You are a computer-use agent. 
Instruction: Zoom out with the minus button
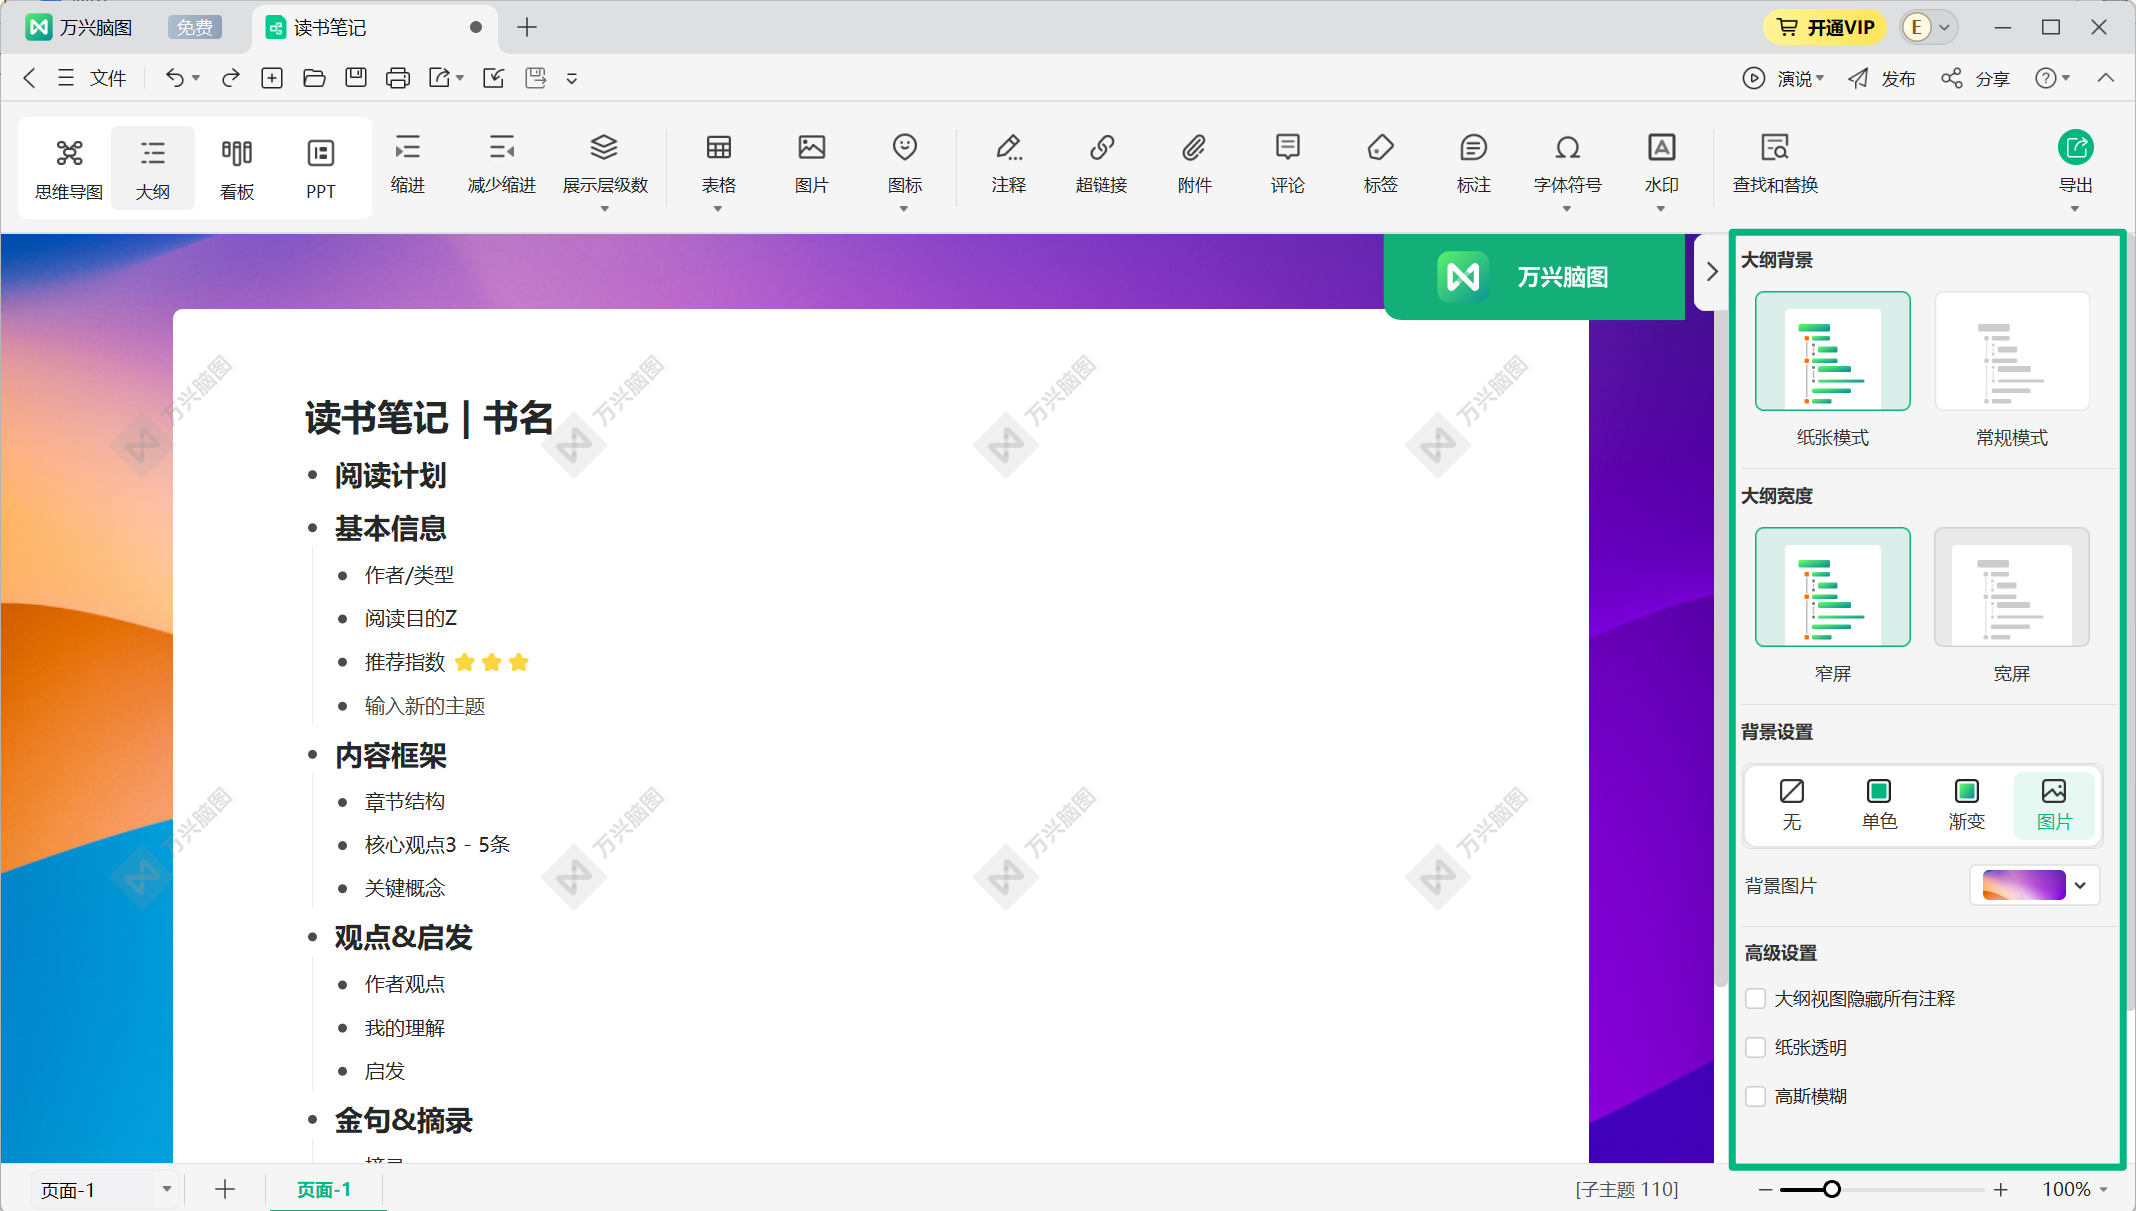click(1766, 1189)
